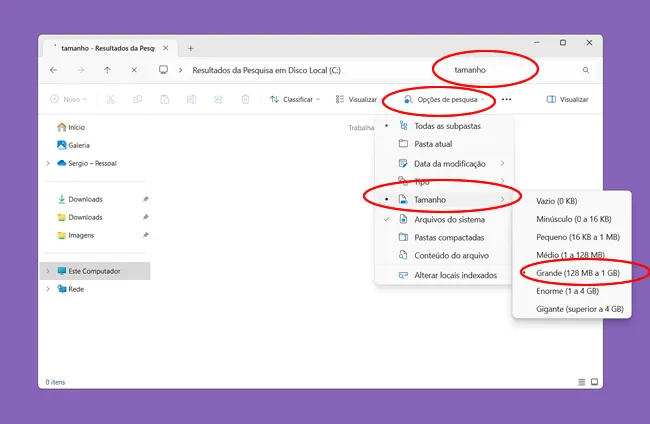
Task: Click the Visualizar preview pane button
Action: click(567, 99)
